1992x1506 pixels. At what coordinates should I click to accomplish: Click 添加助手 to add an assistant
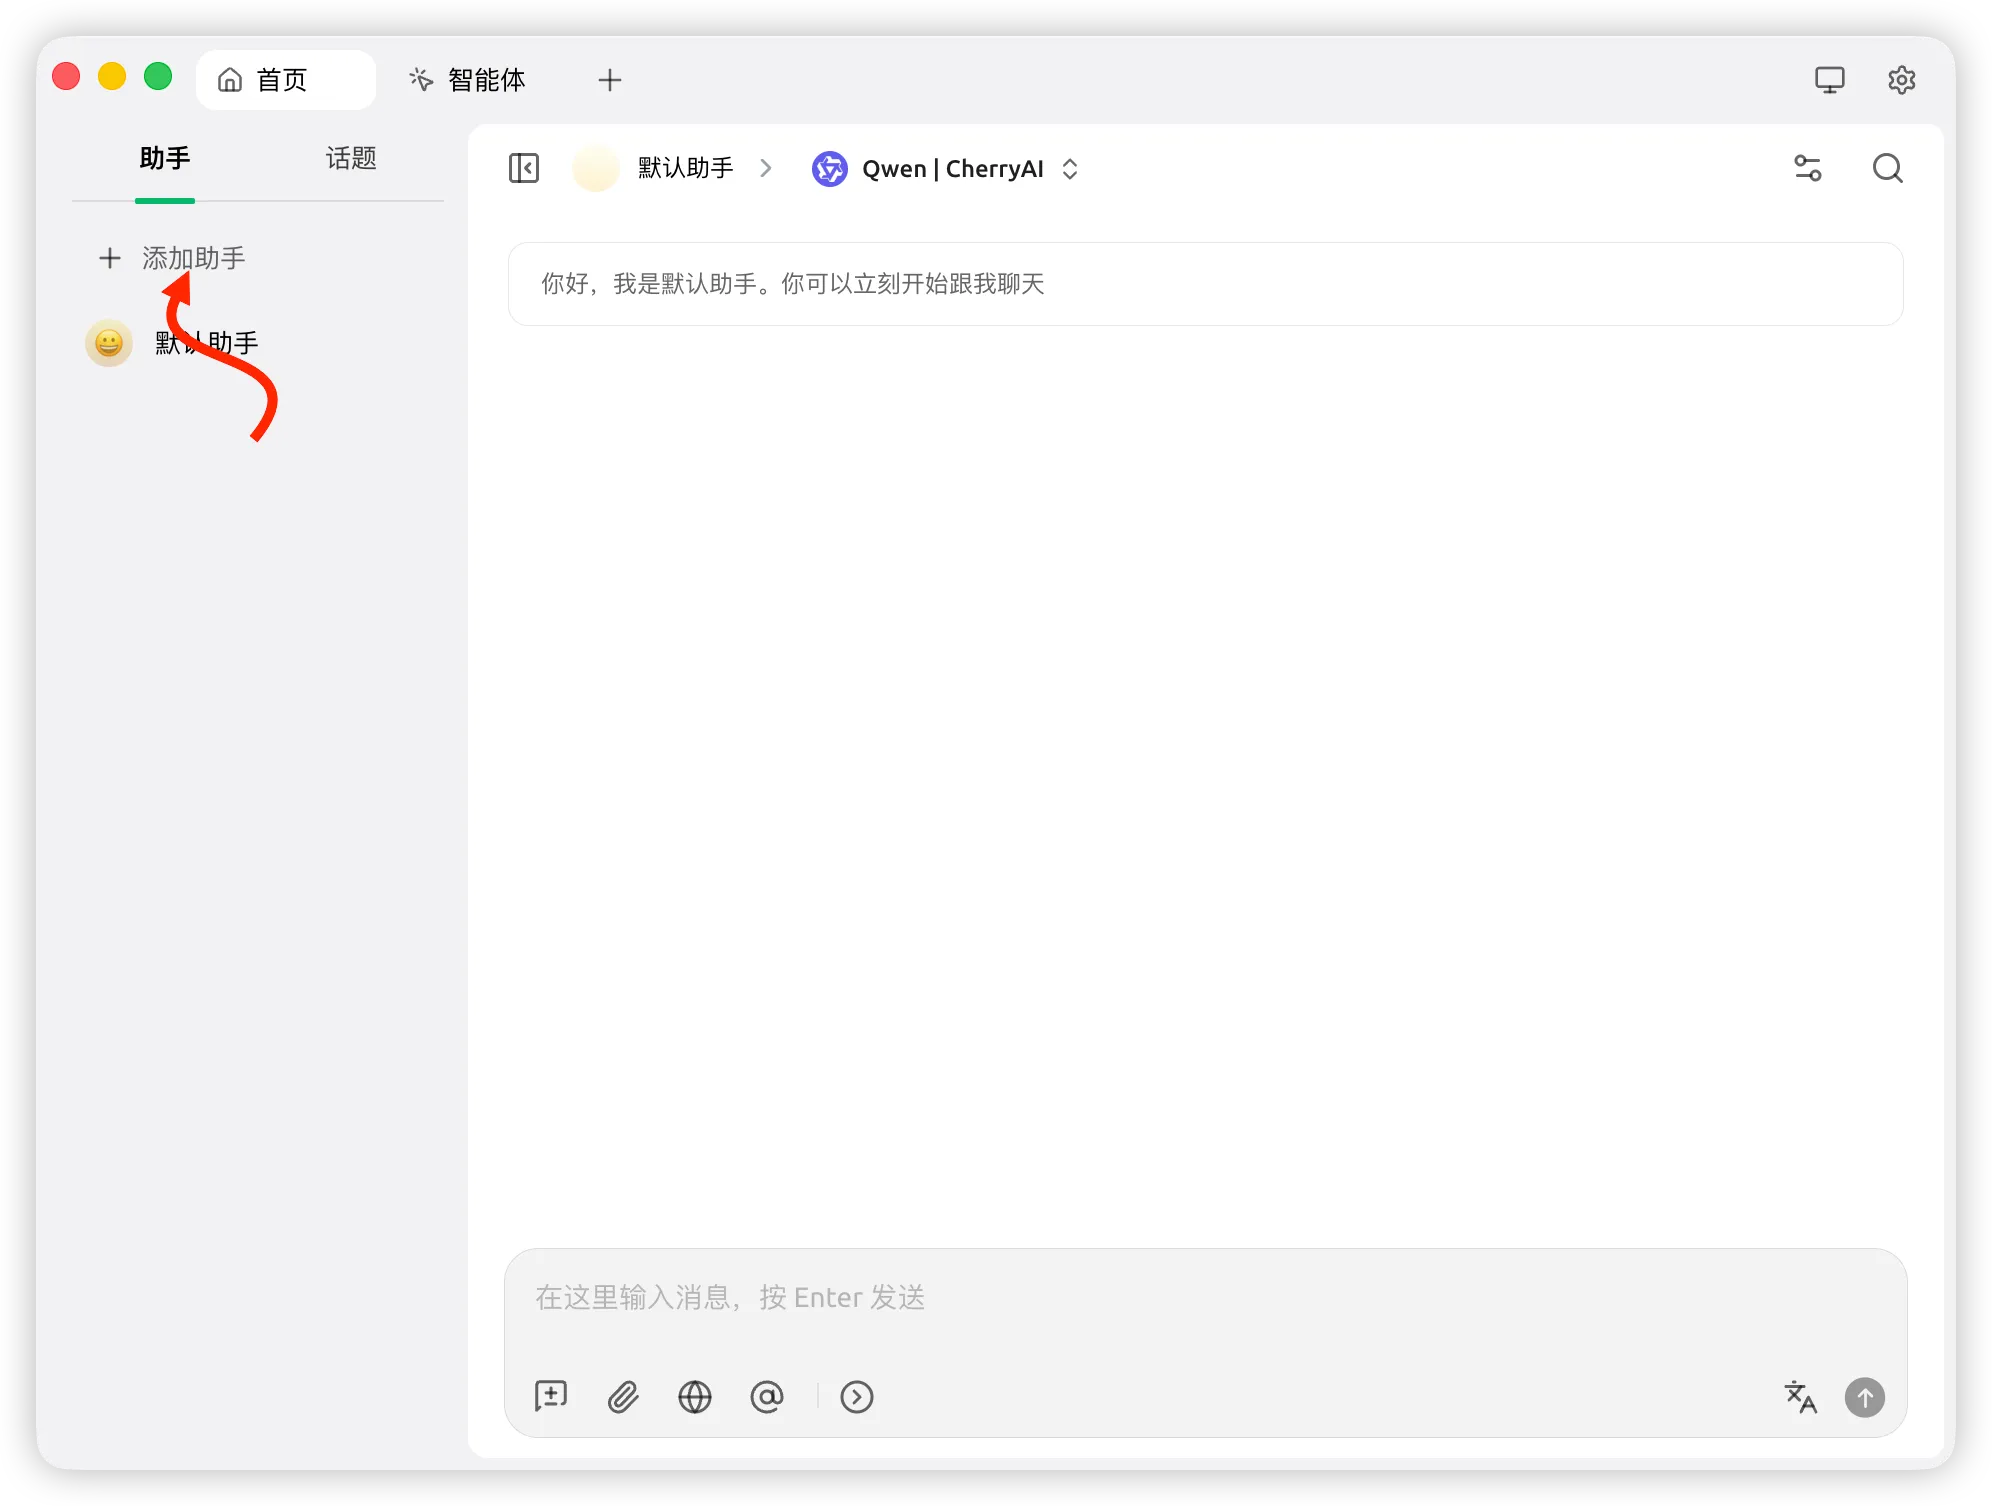[194, 258]
